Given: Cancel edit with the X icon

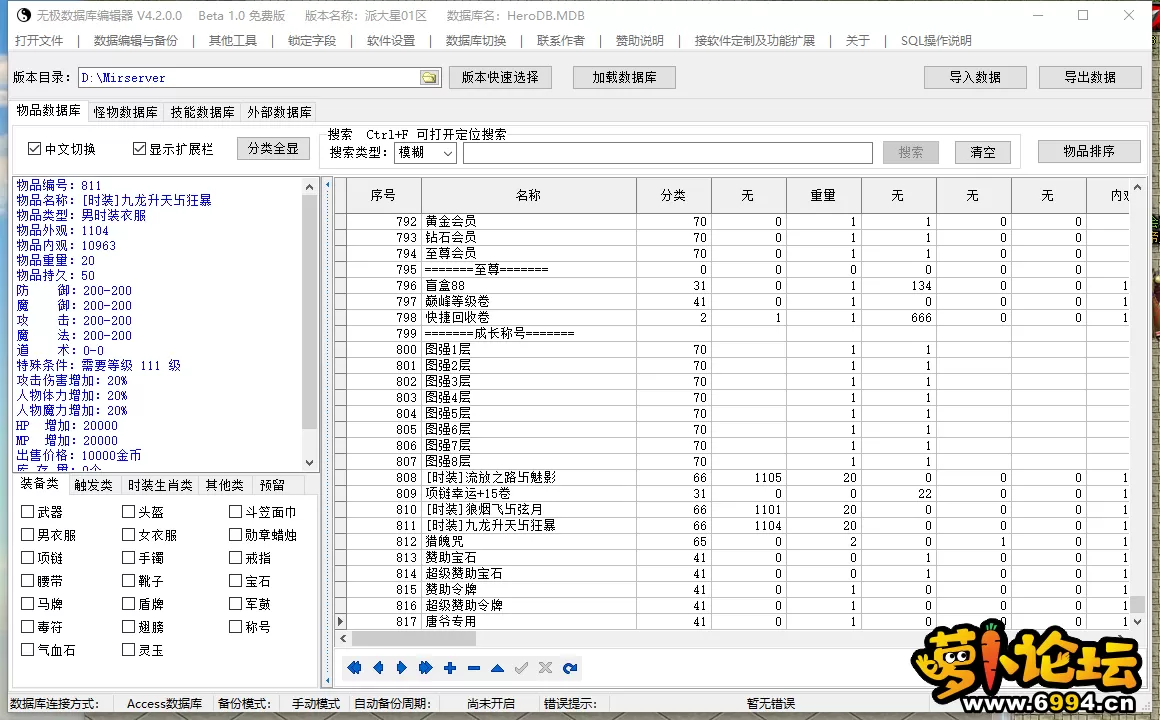Looking at the screenshot, I should (x=545, y=668).
